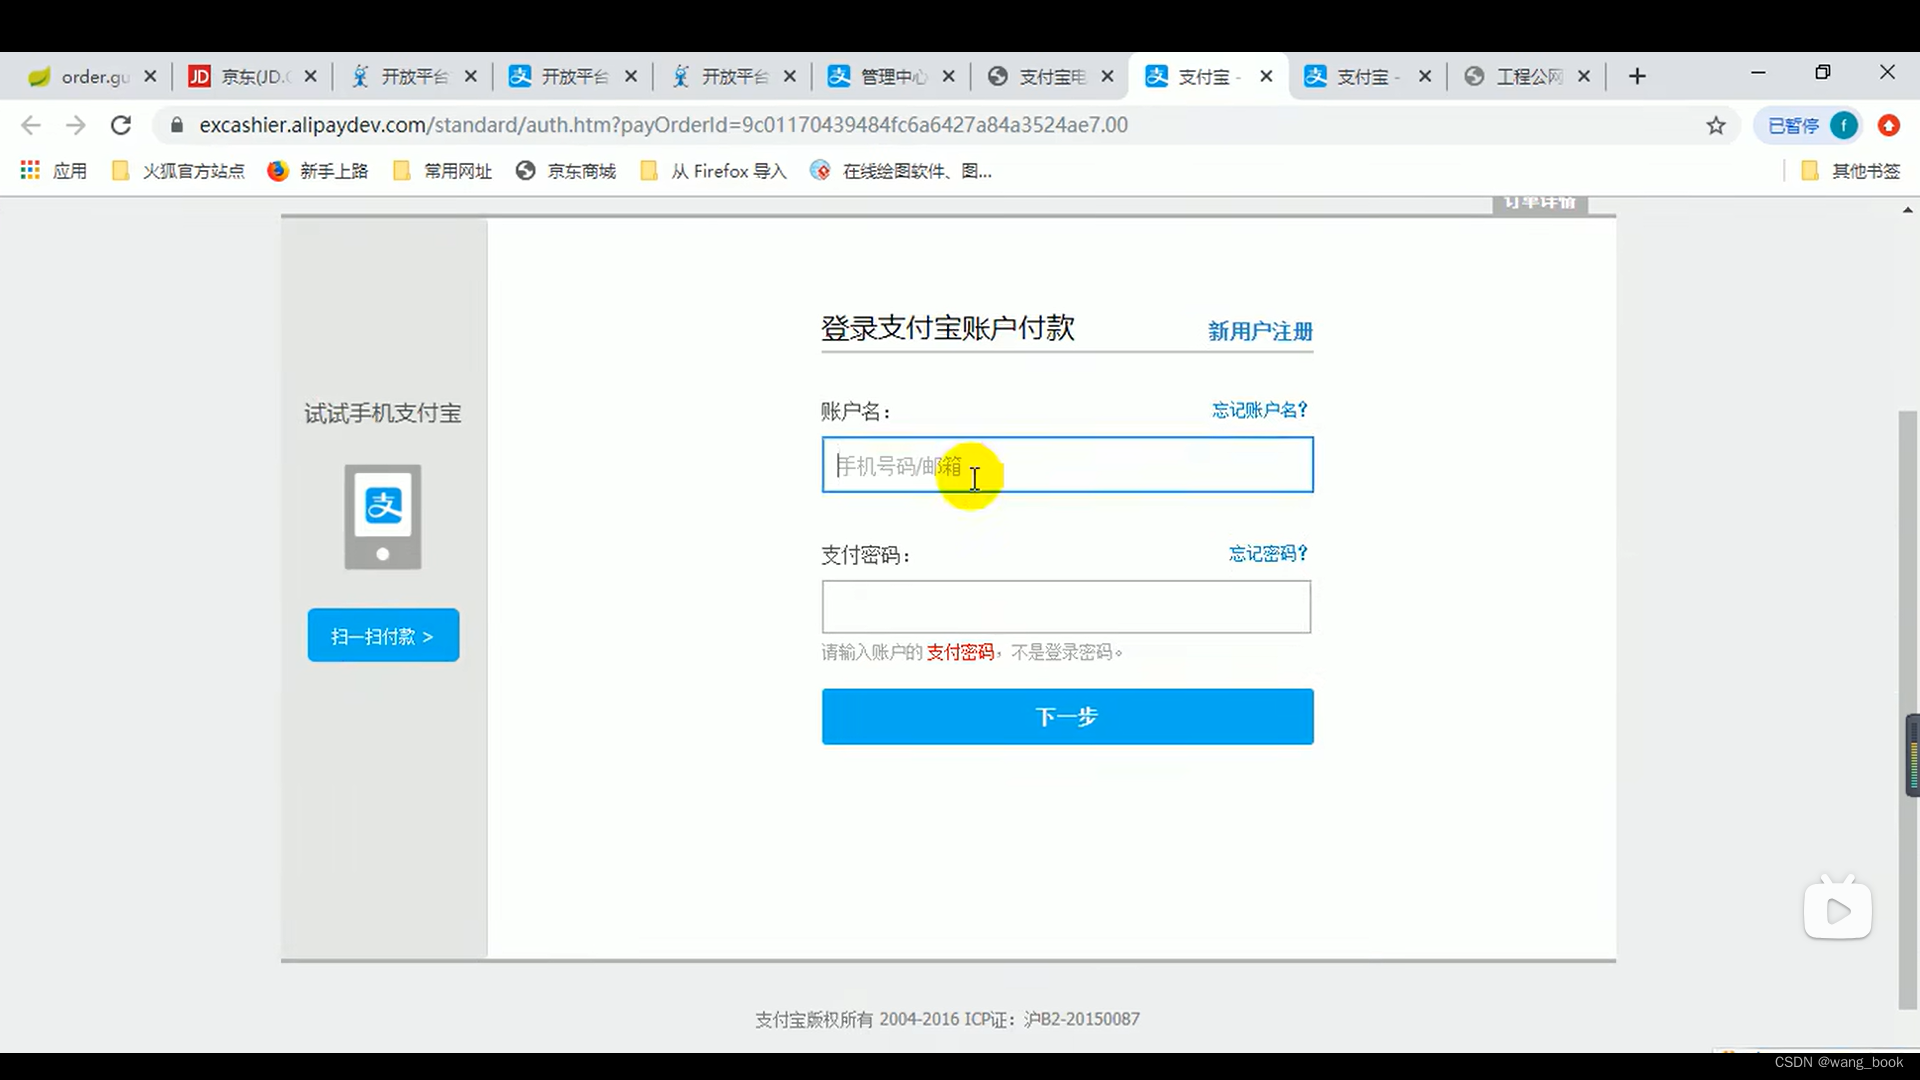The height and width of the screenshot is (1080, 1920).
Task: Open the 其他书签 folder
Action: click(x=1851, y=171)
